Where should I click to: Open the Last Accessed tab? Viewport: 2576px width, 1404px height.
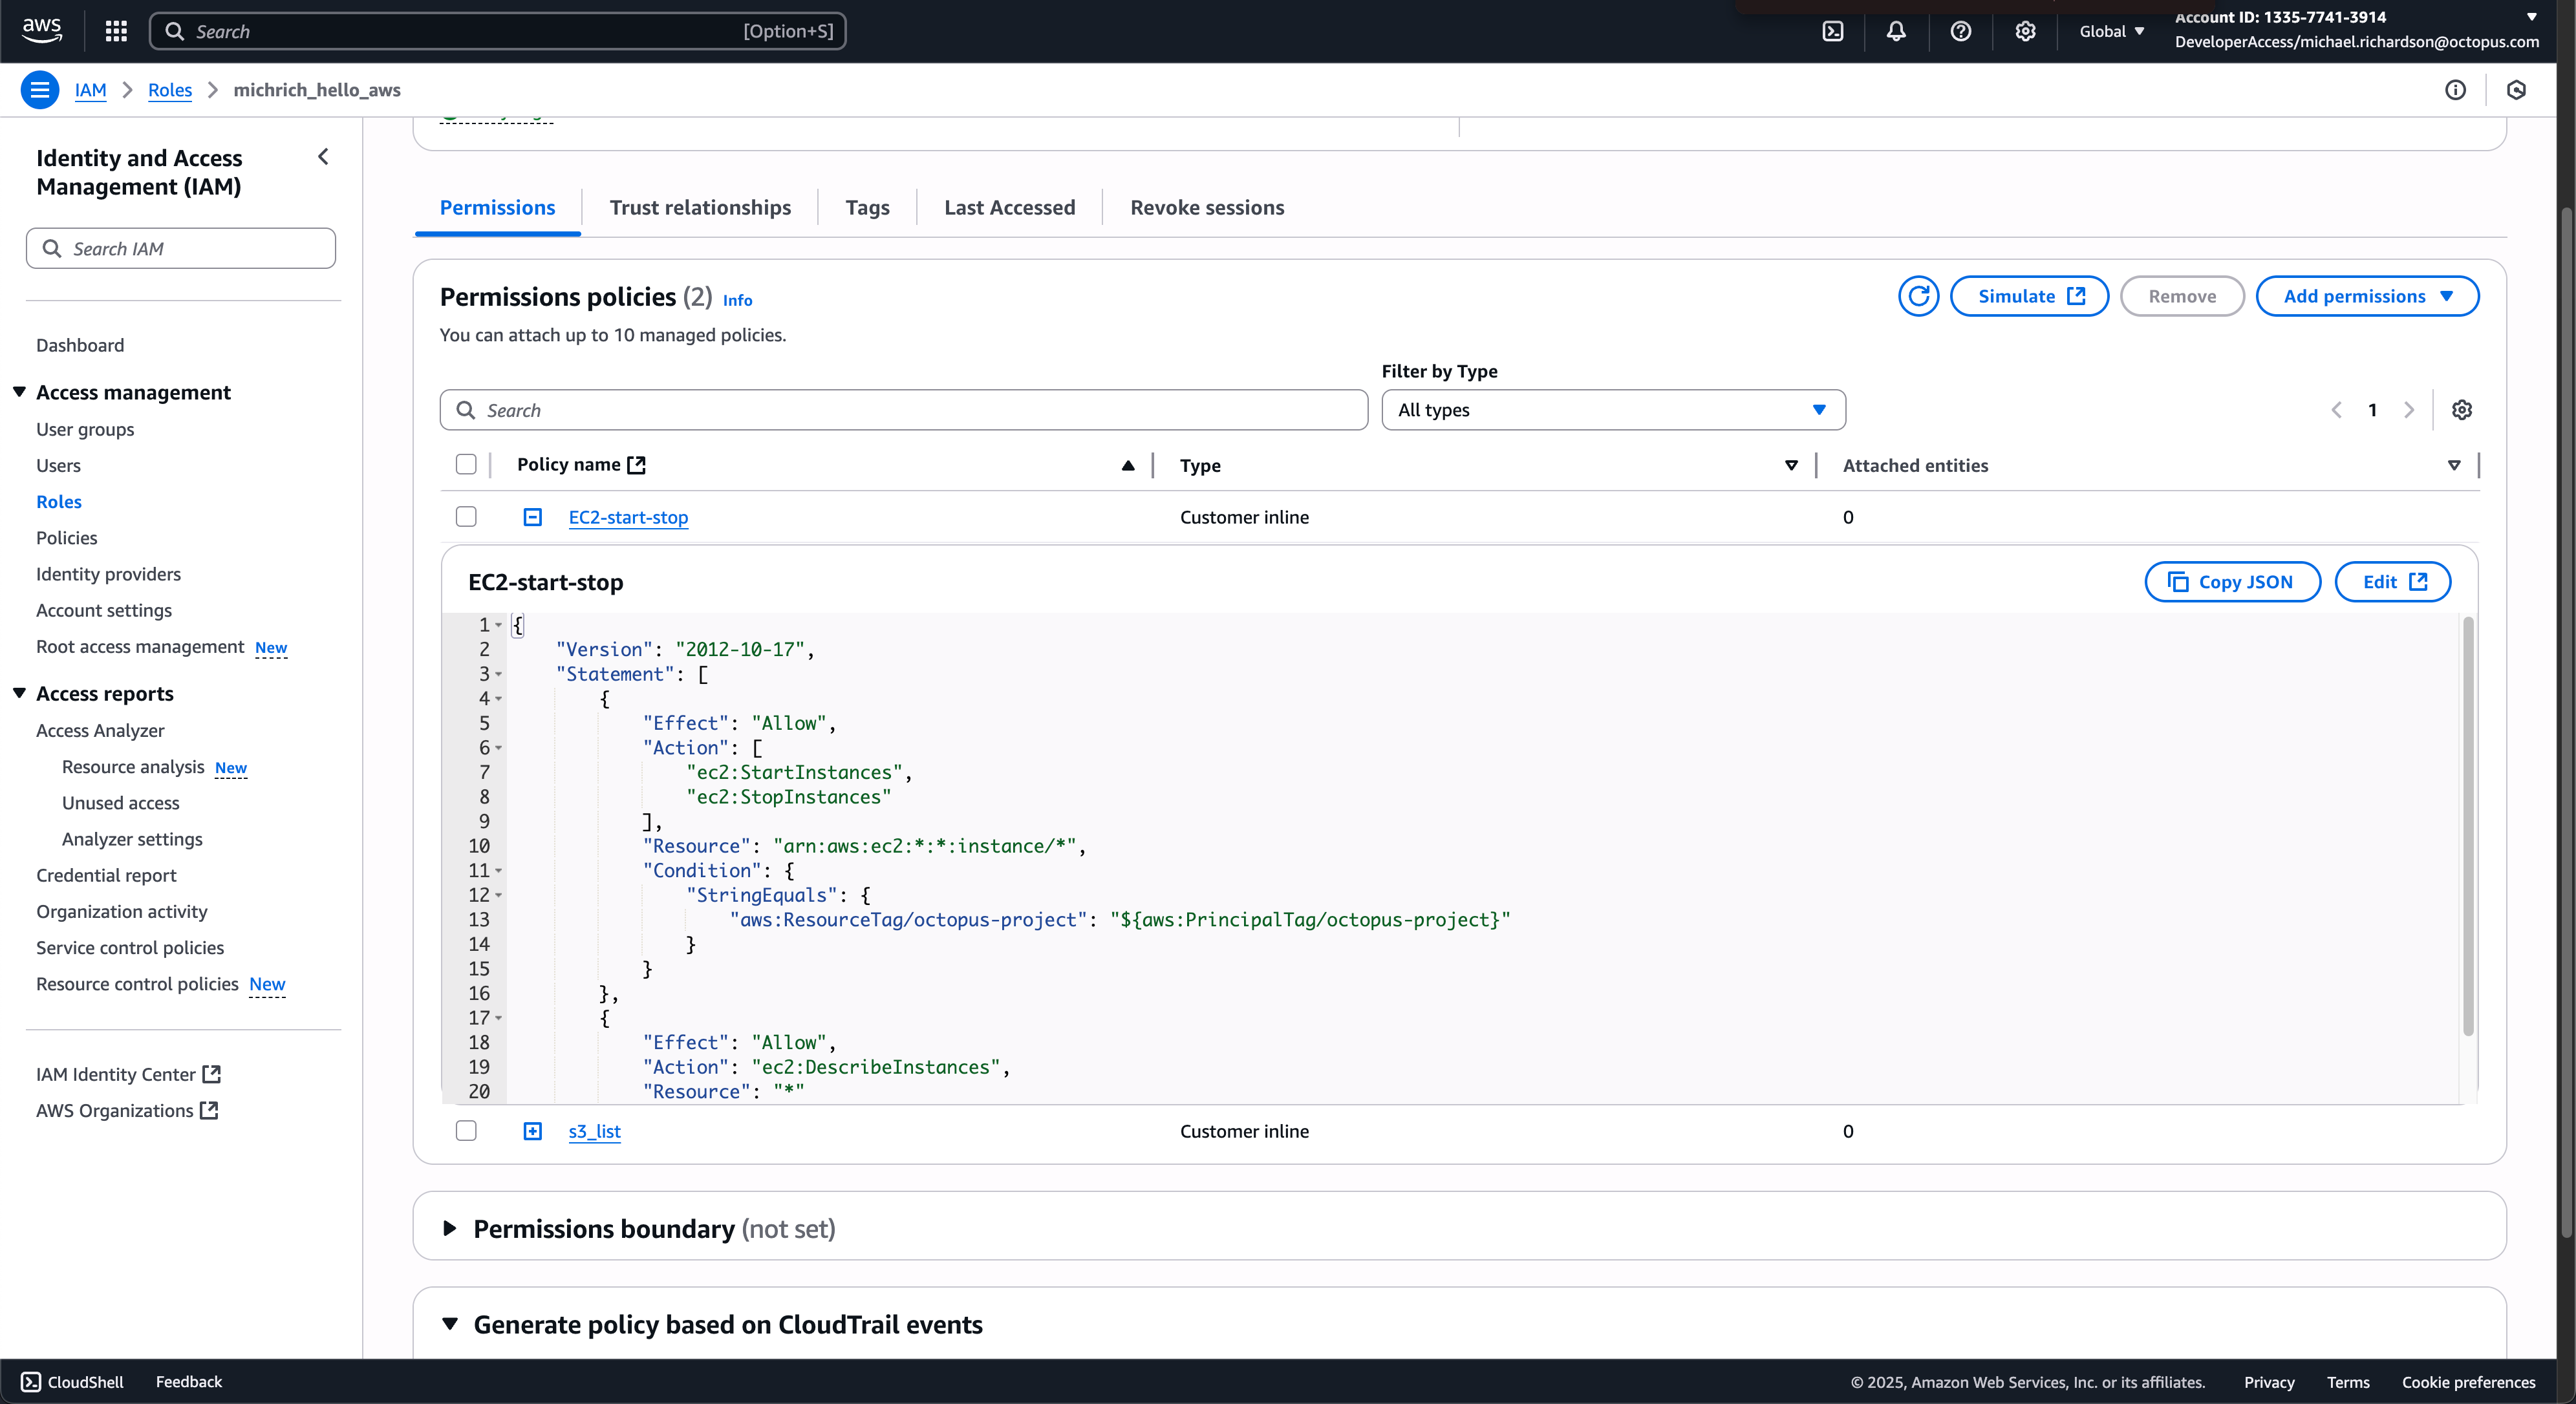point(1009,207)
